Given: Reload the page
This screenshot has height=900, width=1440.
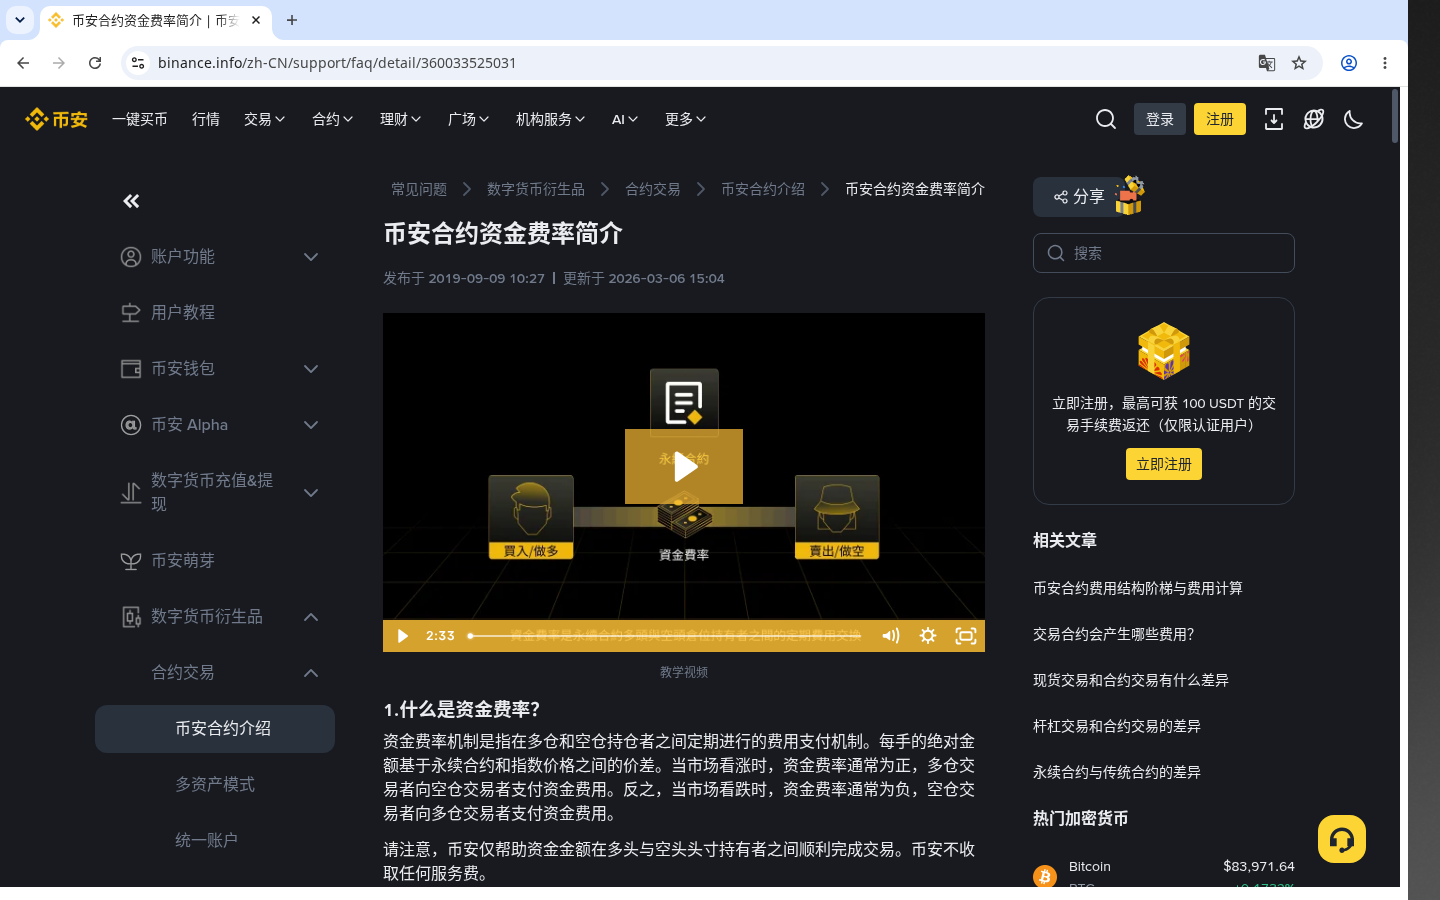Looking at the screenshot, I should pyautogui.click(x=95, y=63).
